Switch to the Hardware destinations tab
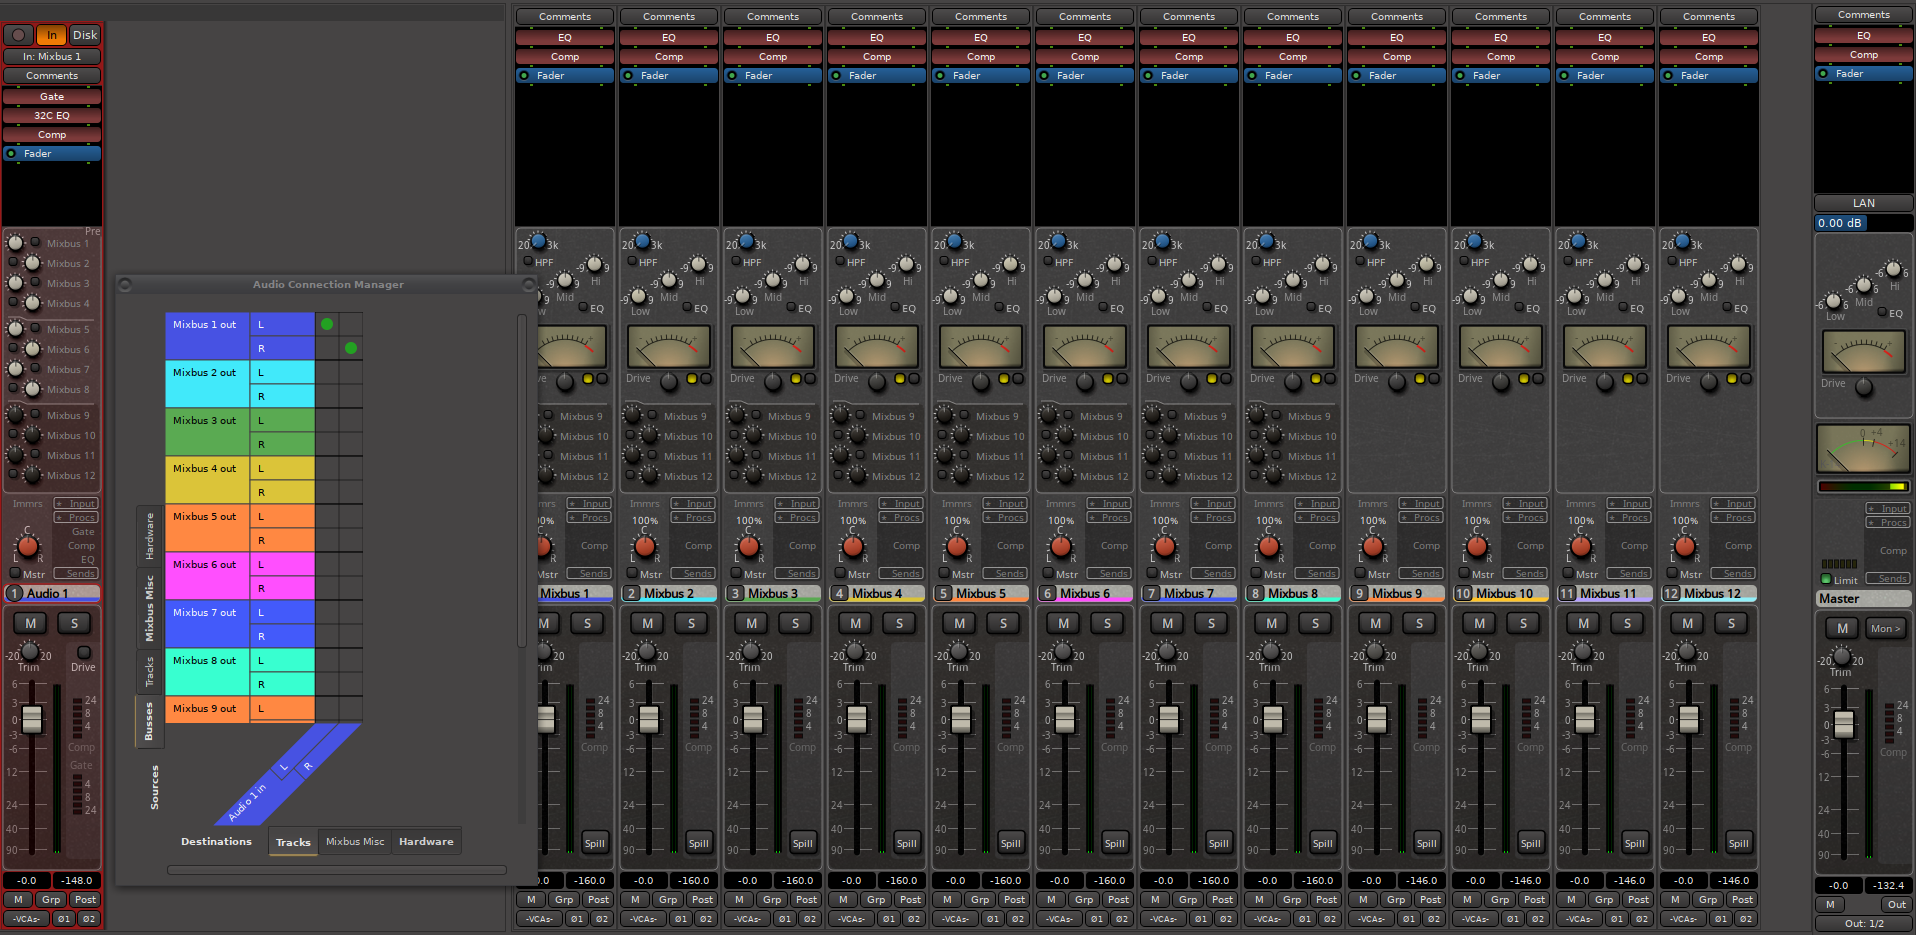The height and width of the screenshot is (935, 1916). pos(426,842)
